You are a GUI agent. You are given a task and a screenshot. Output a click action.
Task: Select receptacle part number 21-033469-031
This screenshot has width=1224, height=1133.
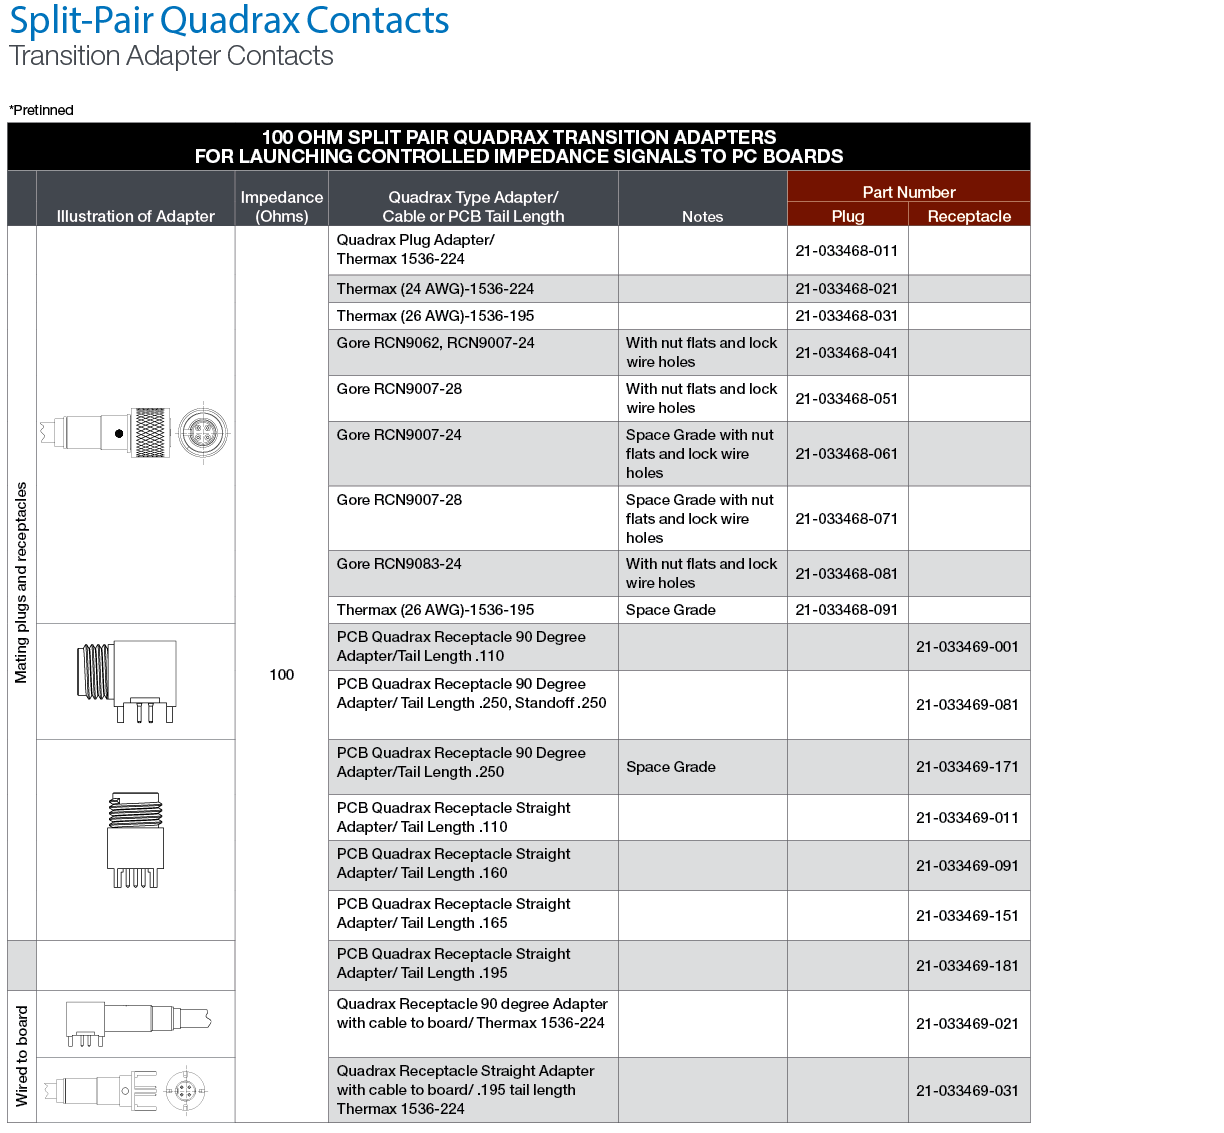pos(967,1091)
